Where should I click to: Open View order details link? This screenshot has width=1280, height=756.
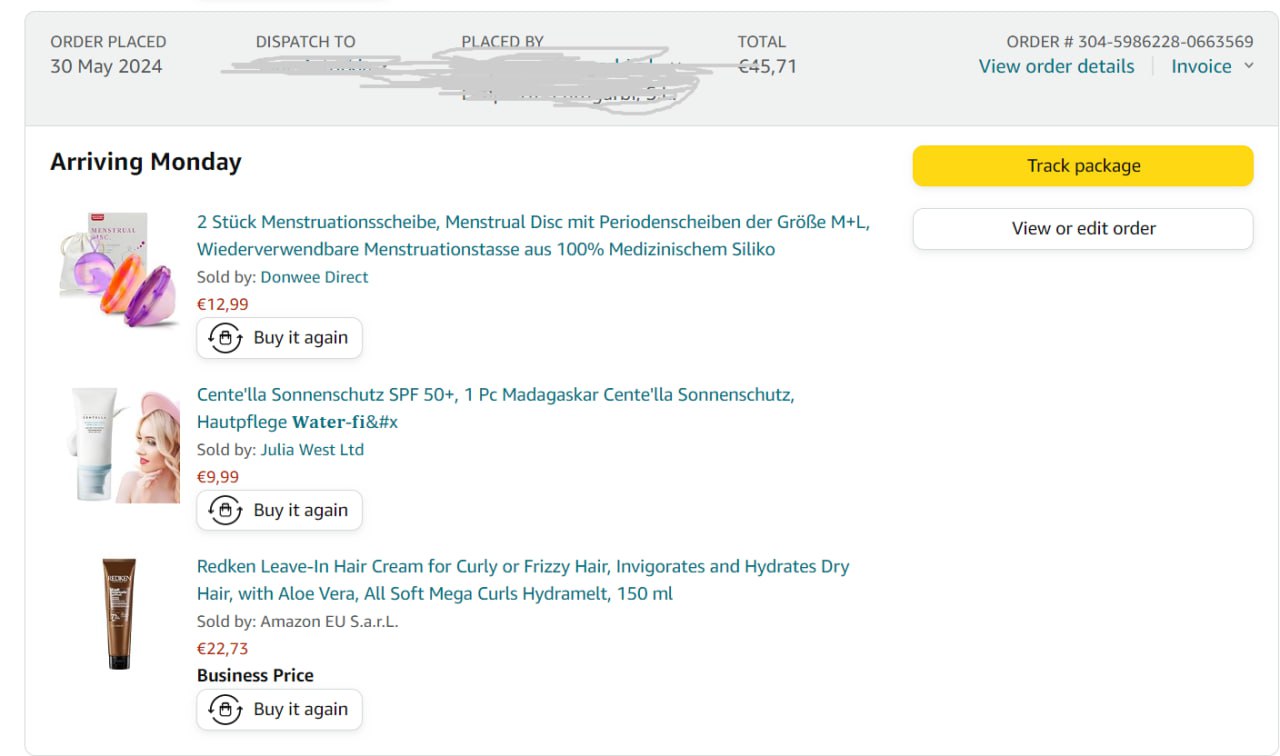1056,66
